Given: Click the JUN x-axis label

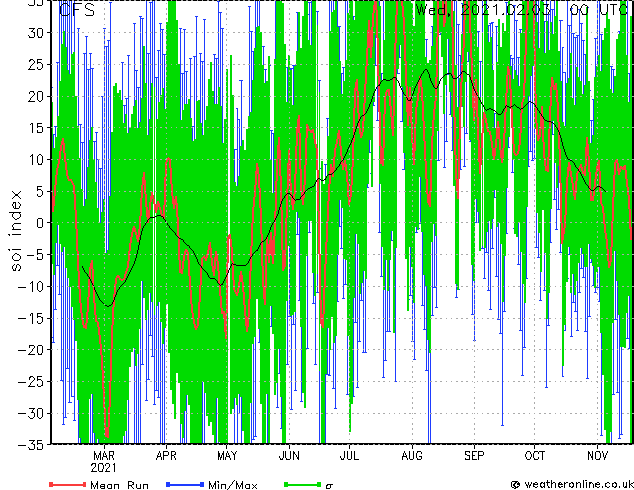Looking at the screenshot, I should (x=289, y=456).
